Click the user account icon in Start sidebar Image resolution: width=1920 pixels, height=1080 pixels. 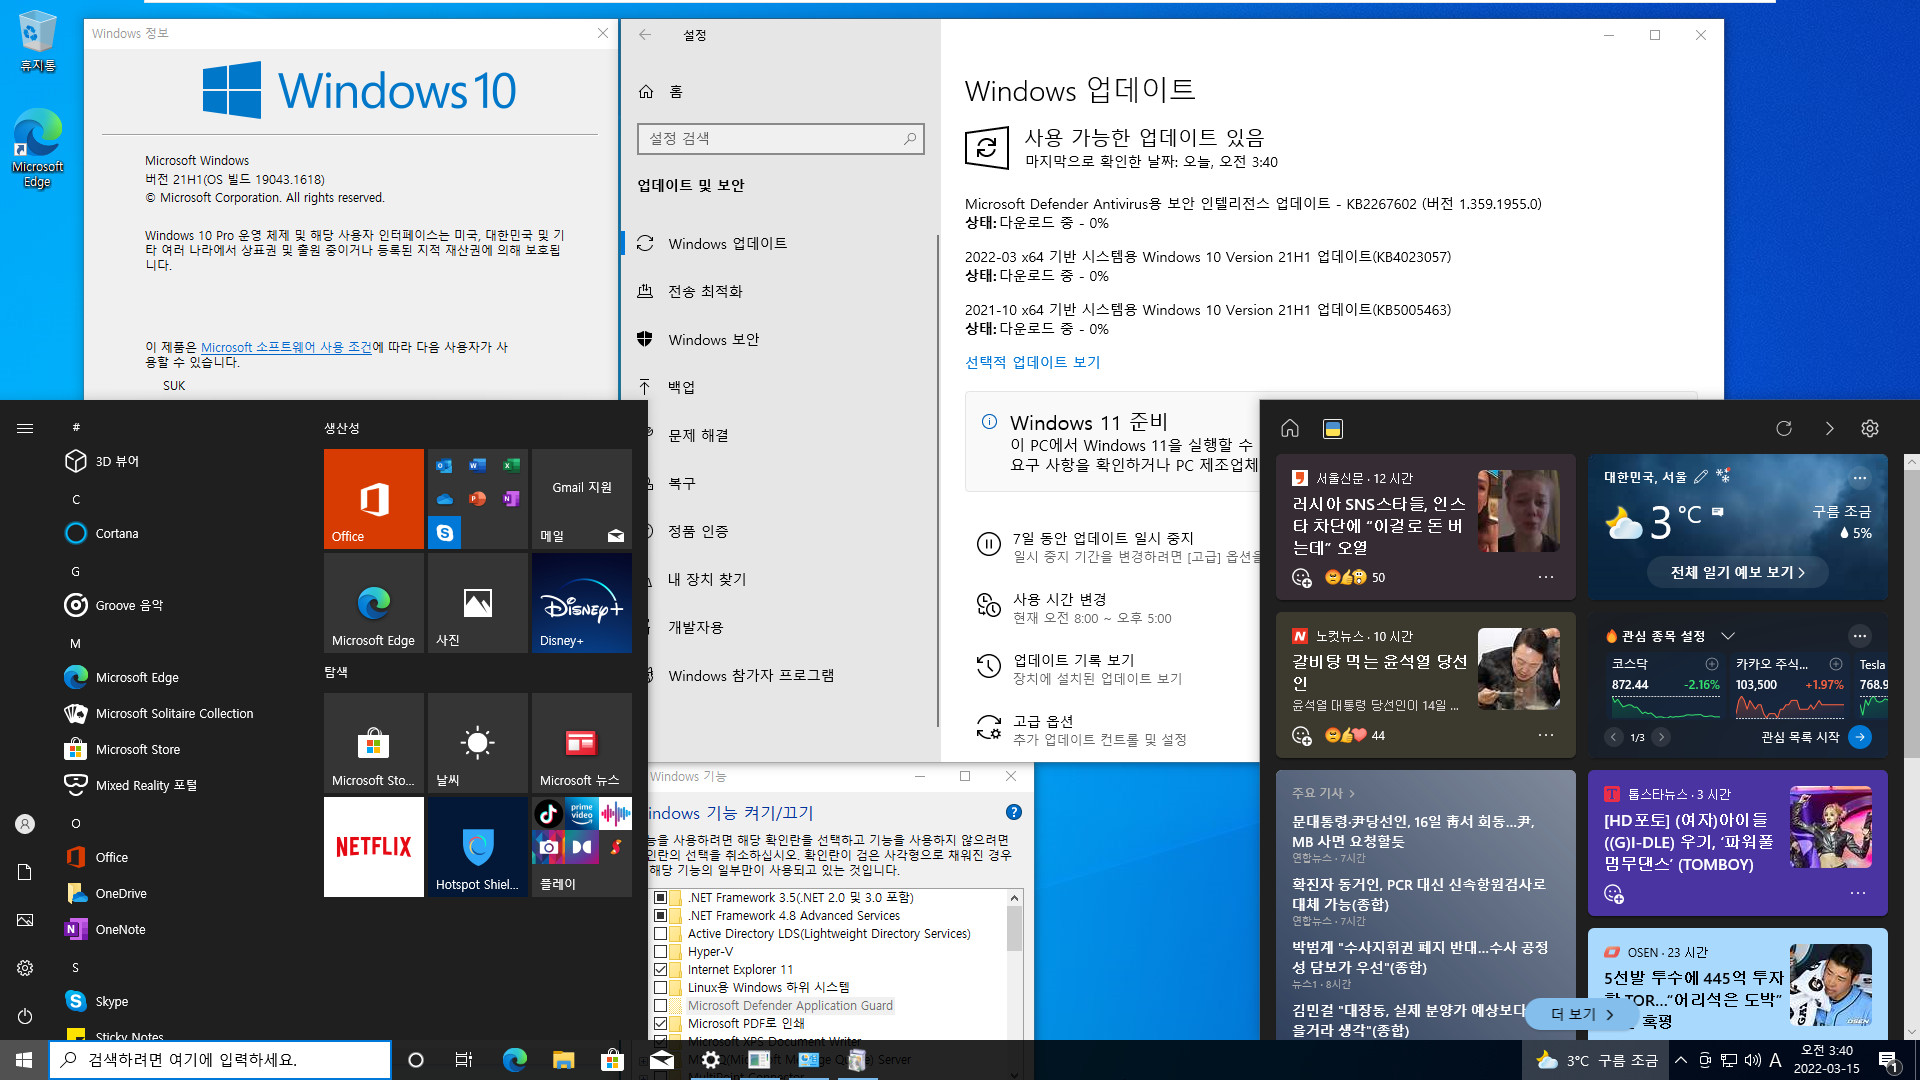(25, 824)
